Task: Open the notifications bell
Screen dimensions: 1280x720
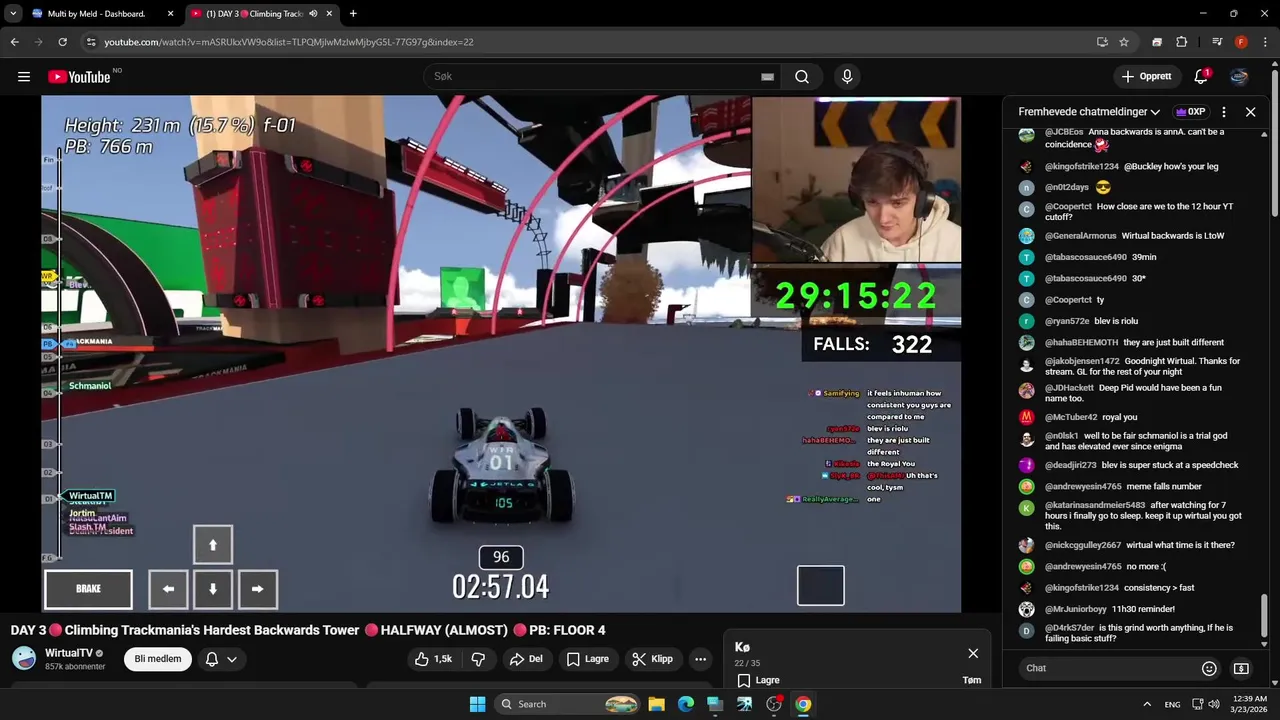Action: point(1201,76)
